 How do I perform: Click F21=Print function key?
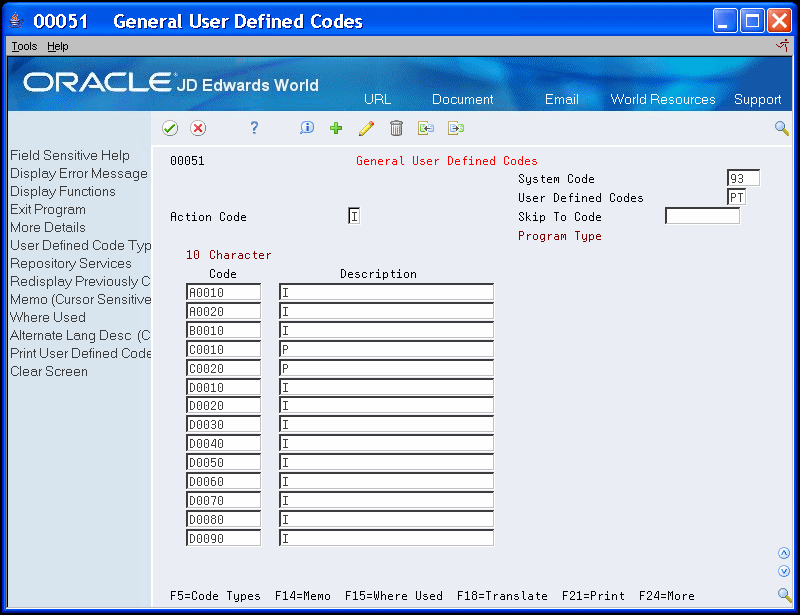(593, 596)
